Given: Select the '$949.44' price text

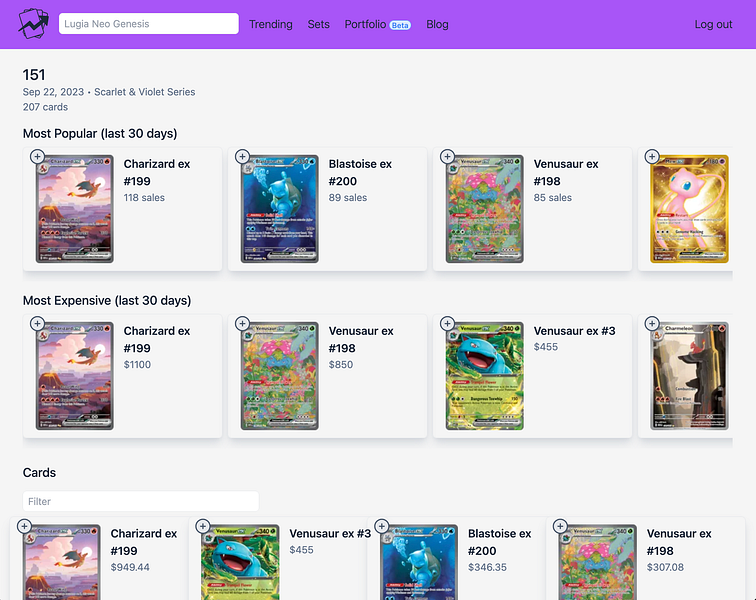Looking at the screenshot, I should (130, 567).
